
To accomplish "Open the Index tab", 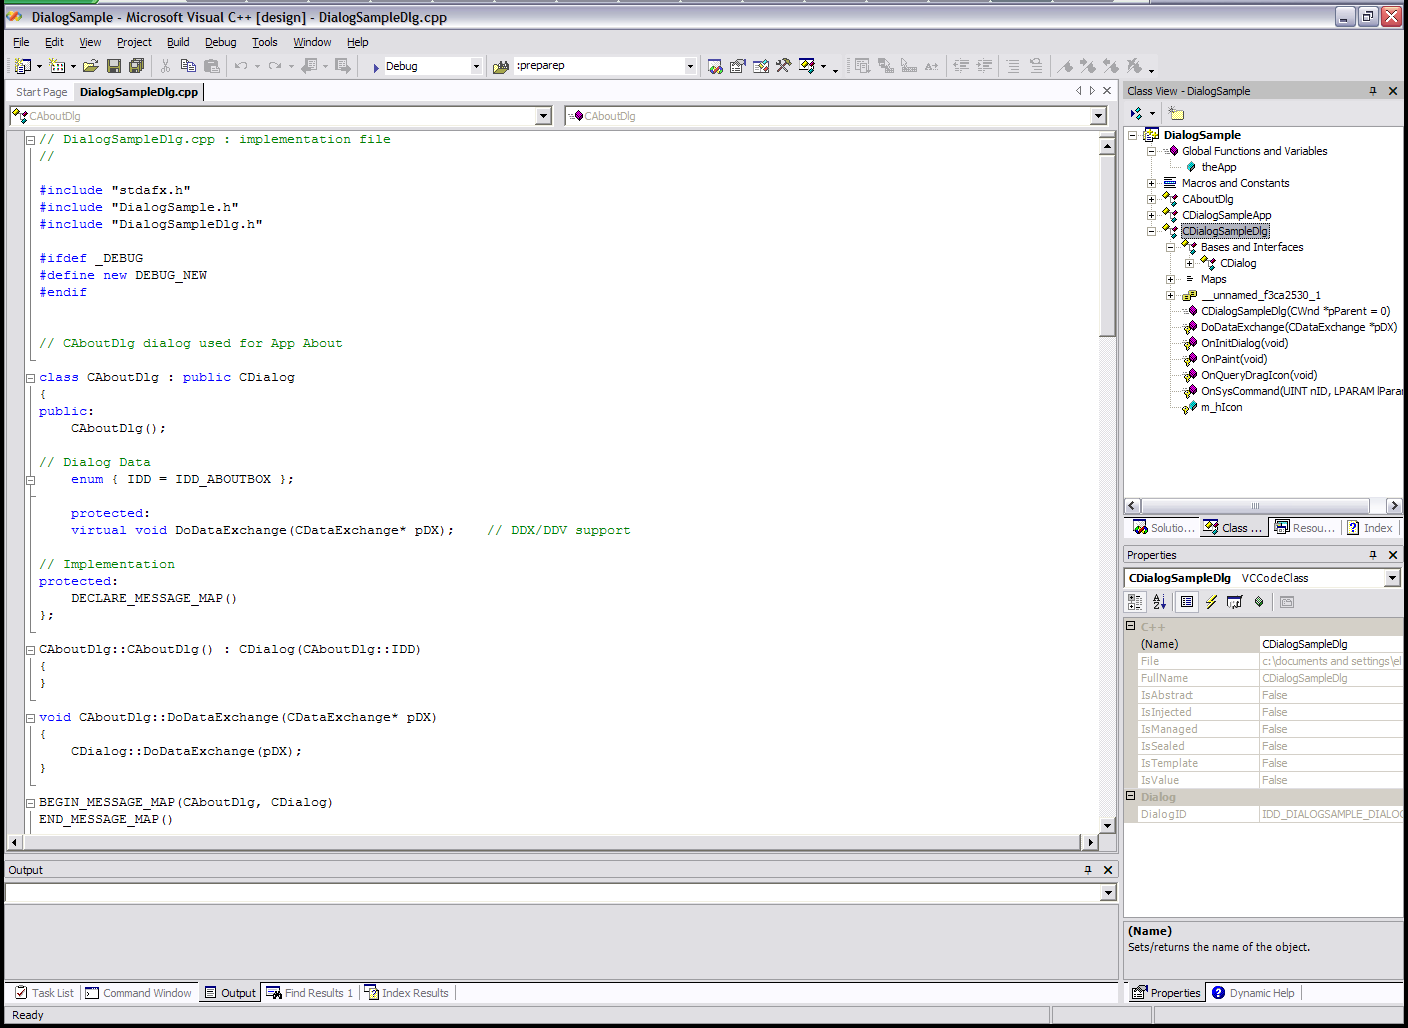I will (x=1370, y=528).
